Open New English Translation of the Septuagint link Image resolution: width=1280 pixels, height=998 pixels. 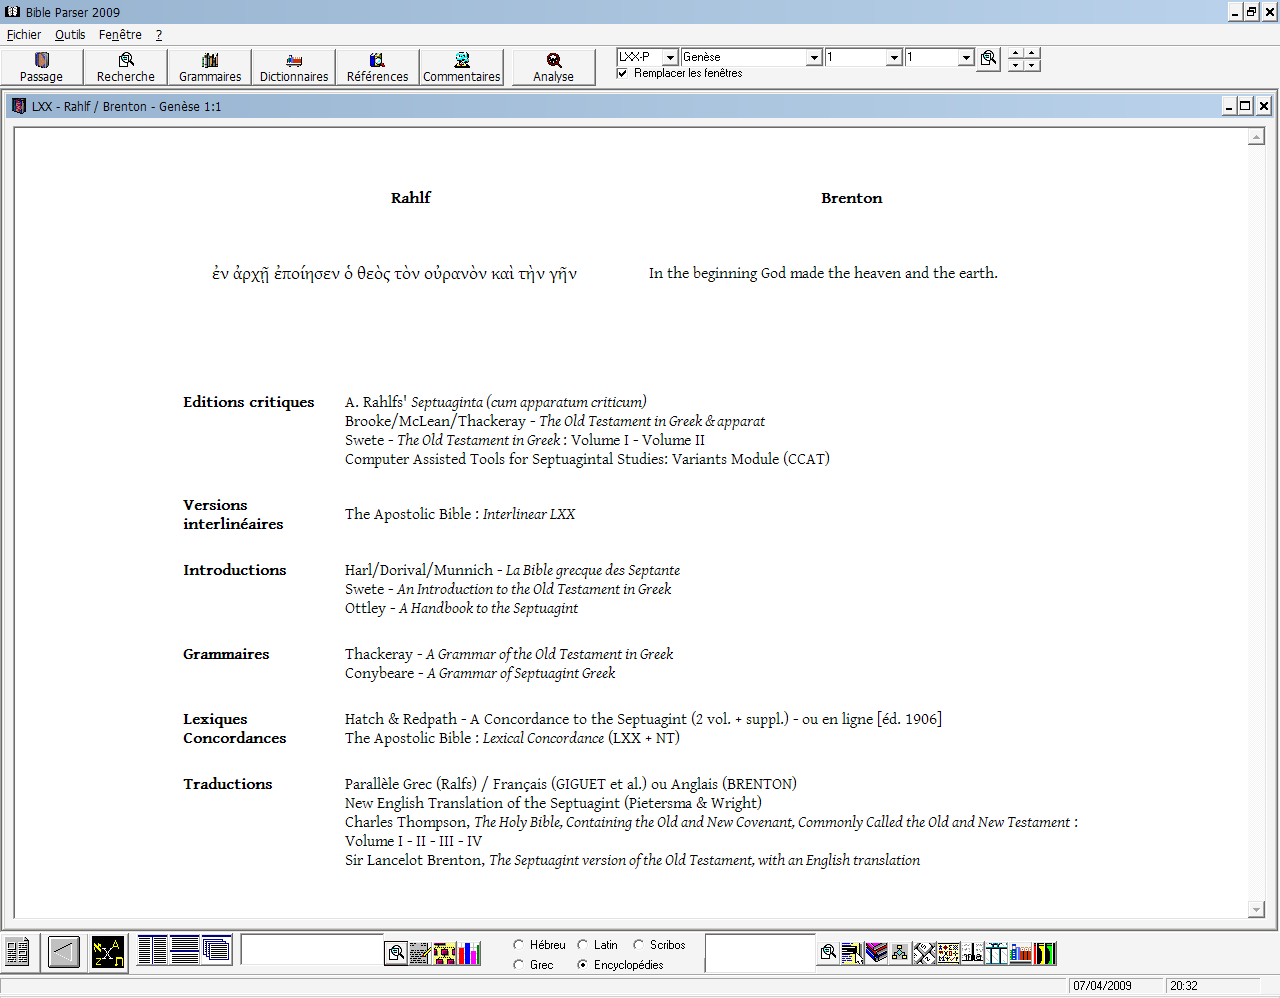553,803
